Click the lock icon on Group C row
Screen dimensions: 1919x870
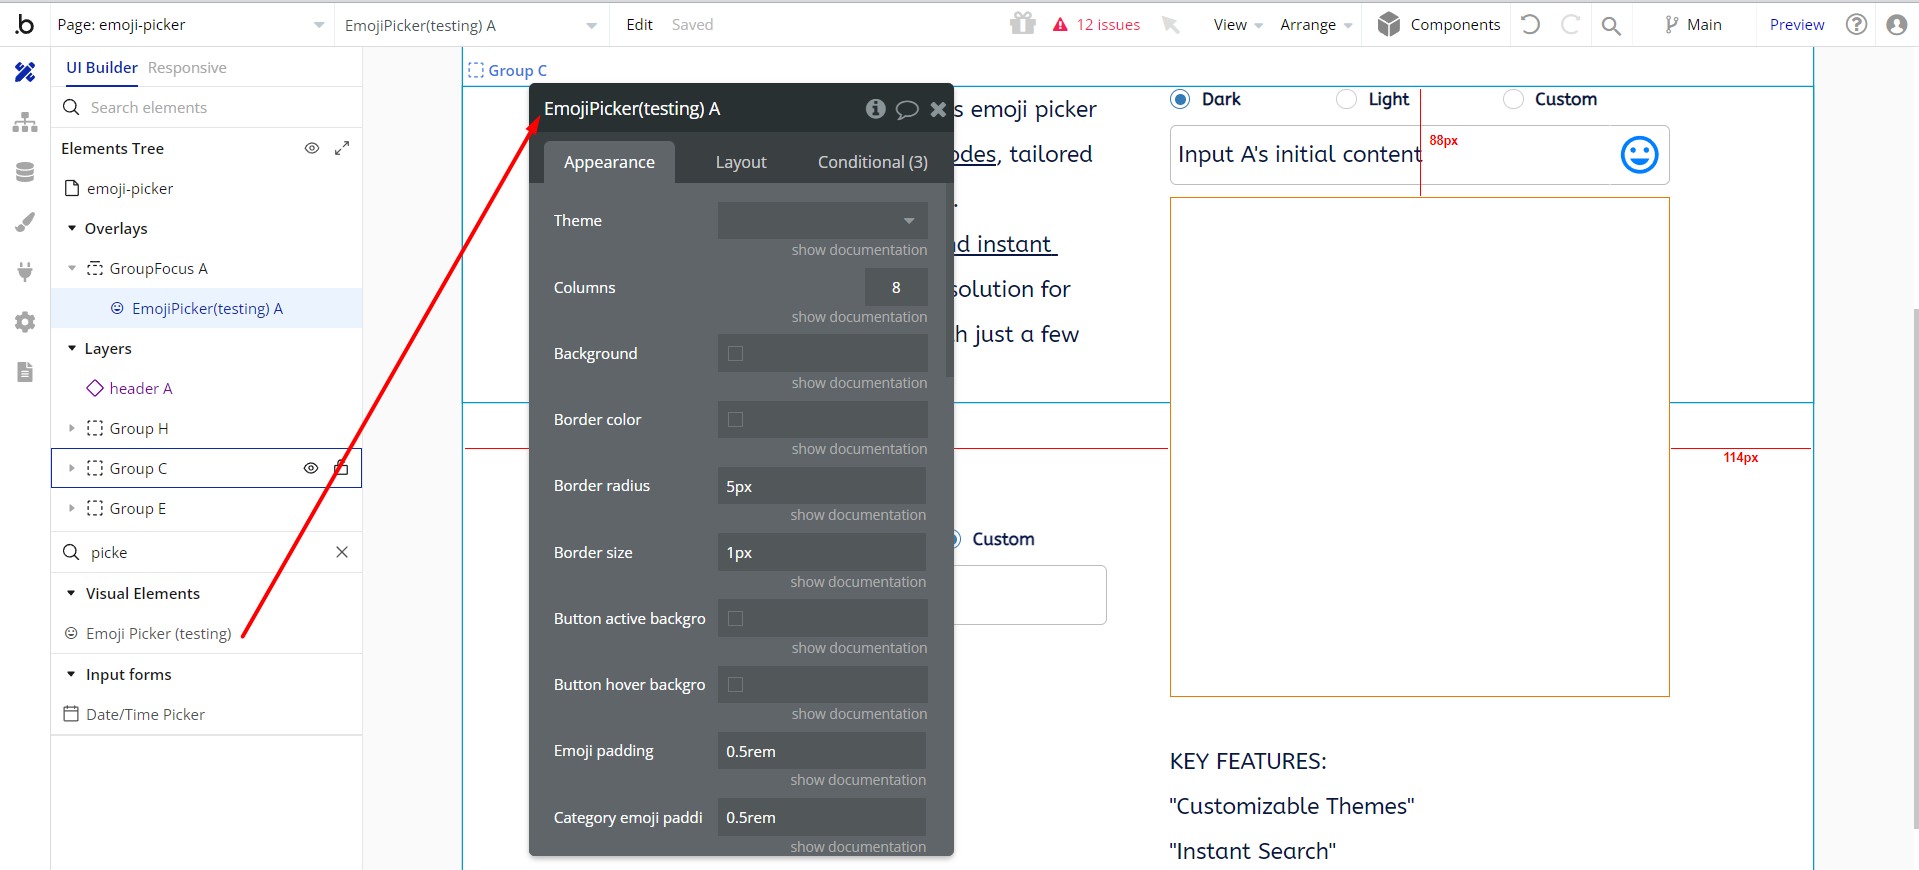[x=341, y=468]
